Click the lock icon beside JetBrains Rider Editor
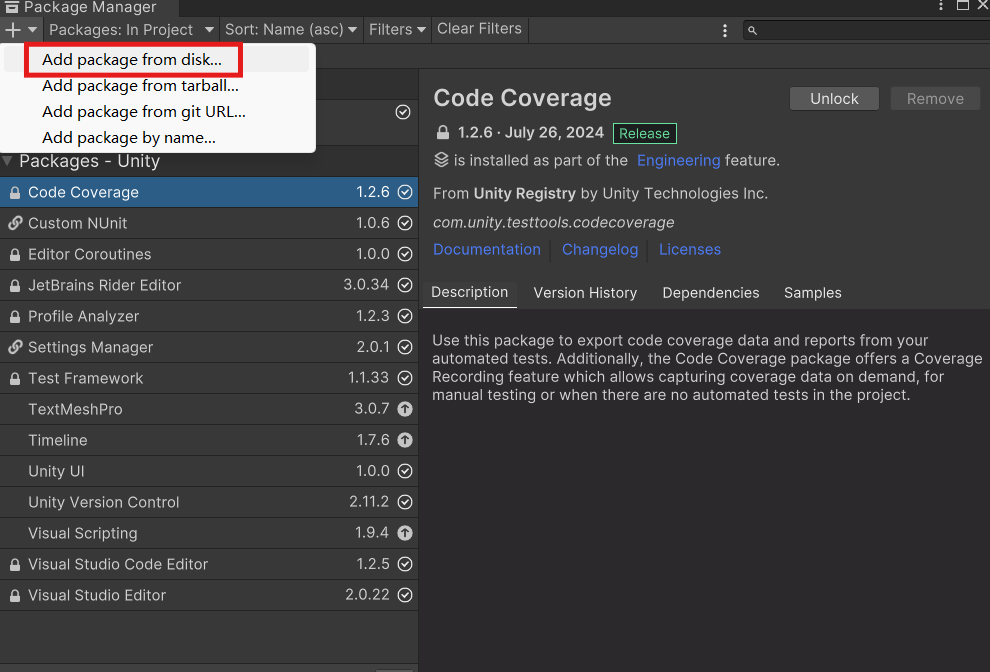Viewport: 990px width, 672px height. click(x=15, y=285)
